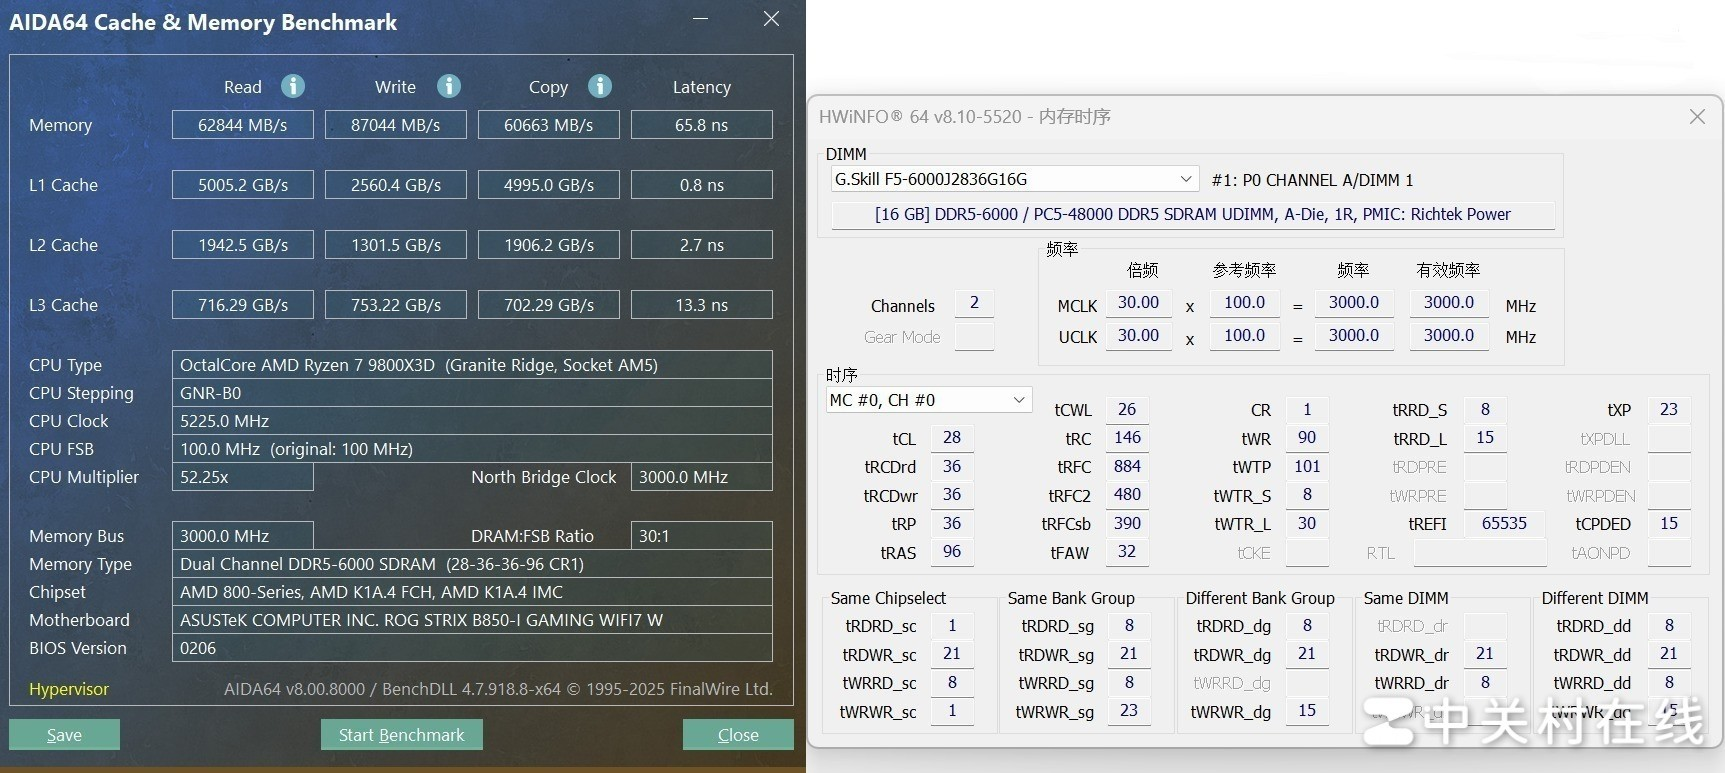Image resolution: width=1725 pixels, height=773 pixels.
Task: Click the L3 Cache Write 753.22 GB/s field
Action: point(396,305)
